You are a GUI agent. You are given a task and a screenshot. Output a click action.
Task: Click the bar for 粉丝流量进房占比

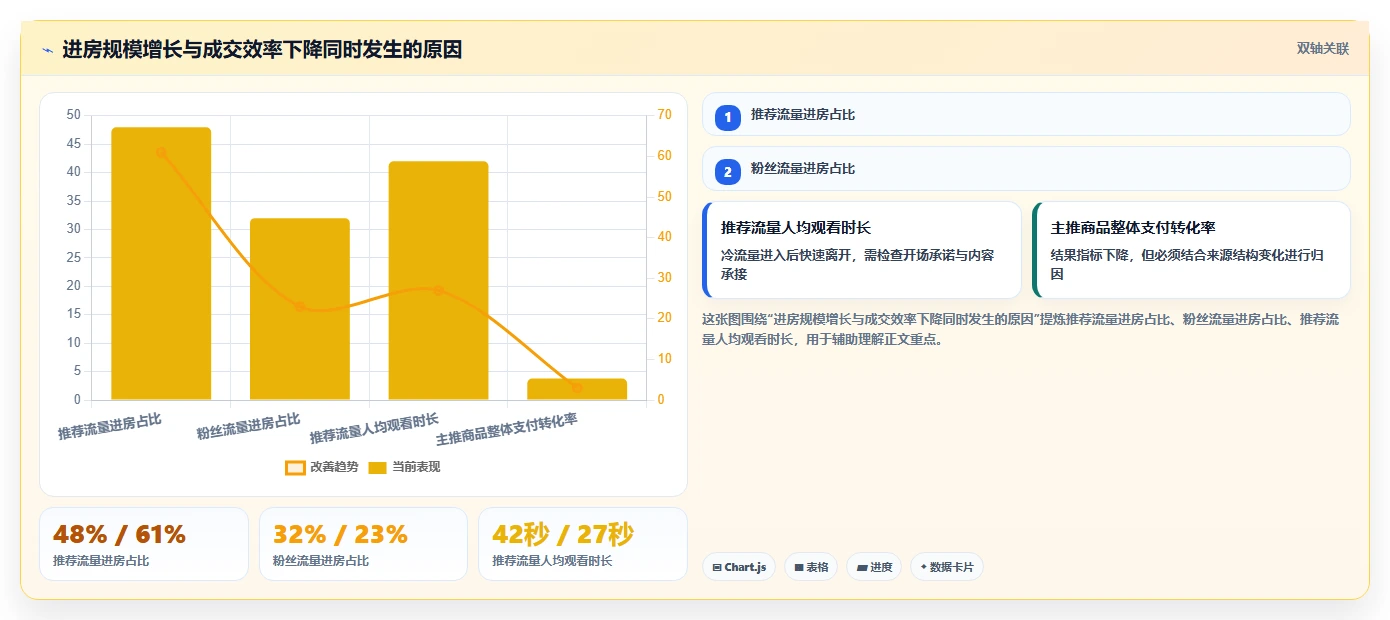(x=300, y=309)
